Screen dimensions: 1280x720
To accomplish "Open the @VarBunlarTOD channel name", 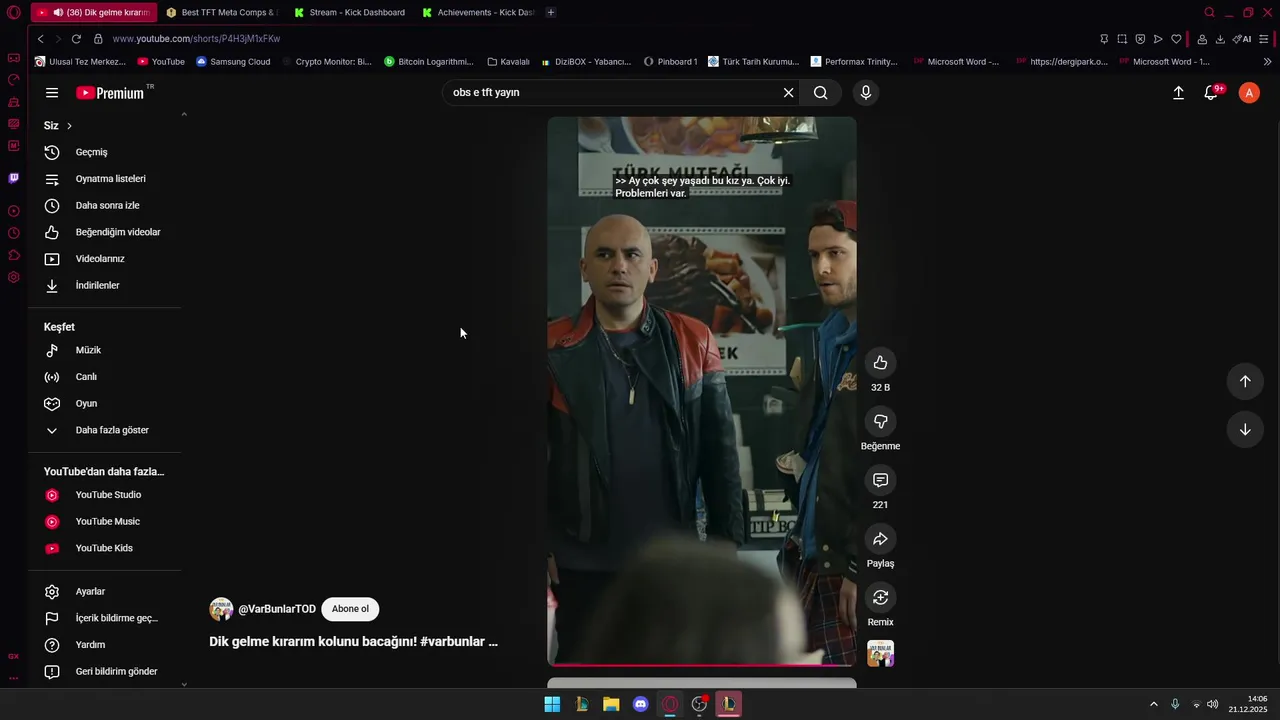I will [x=277, y=609].
